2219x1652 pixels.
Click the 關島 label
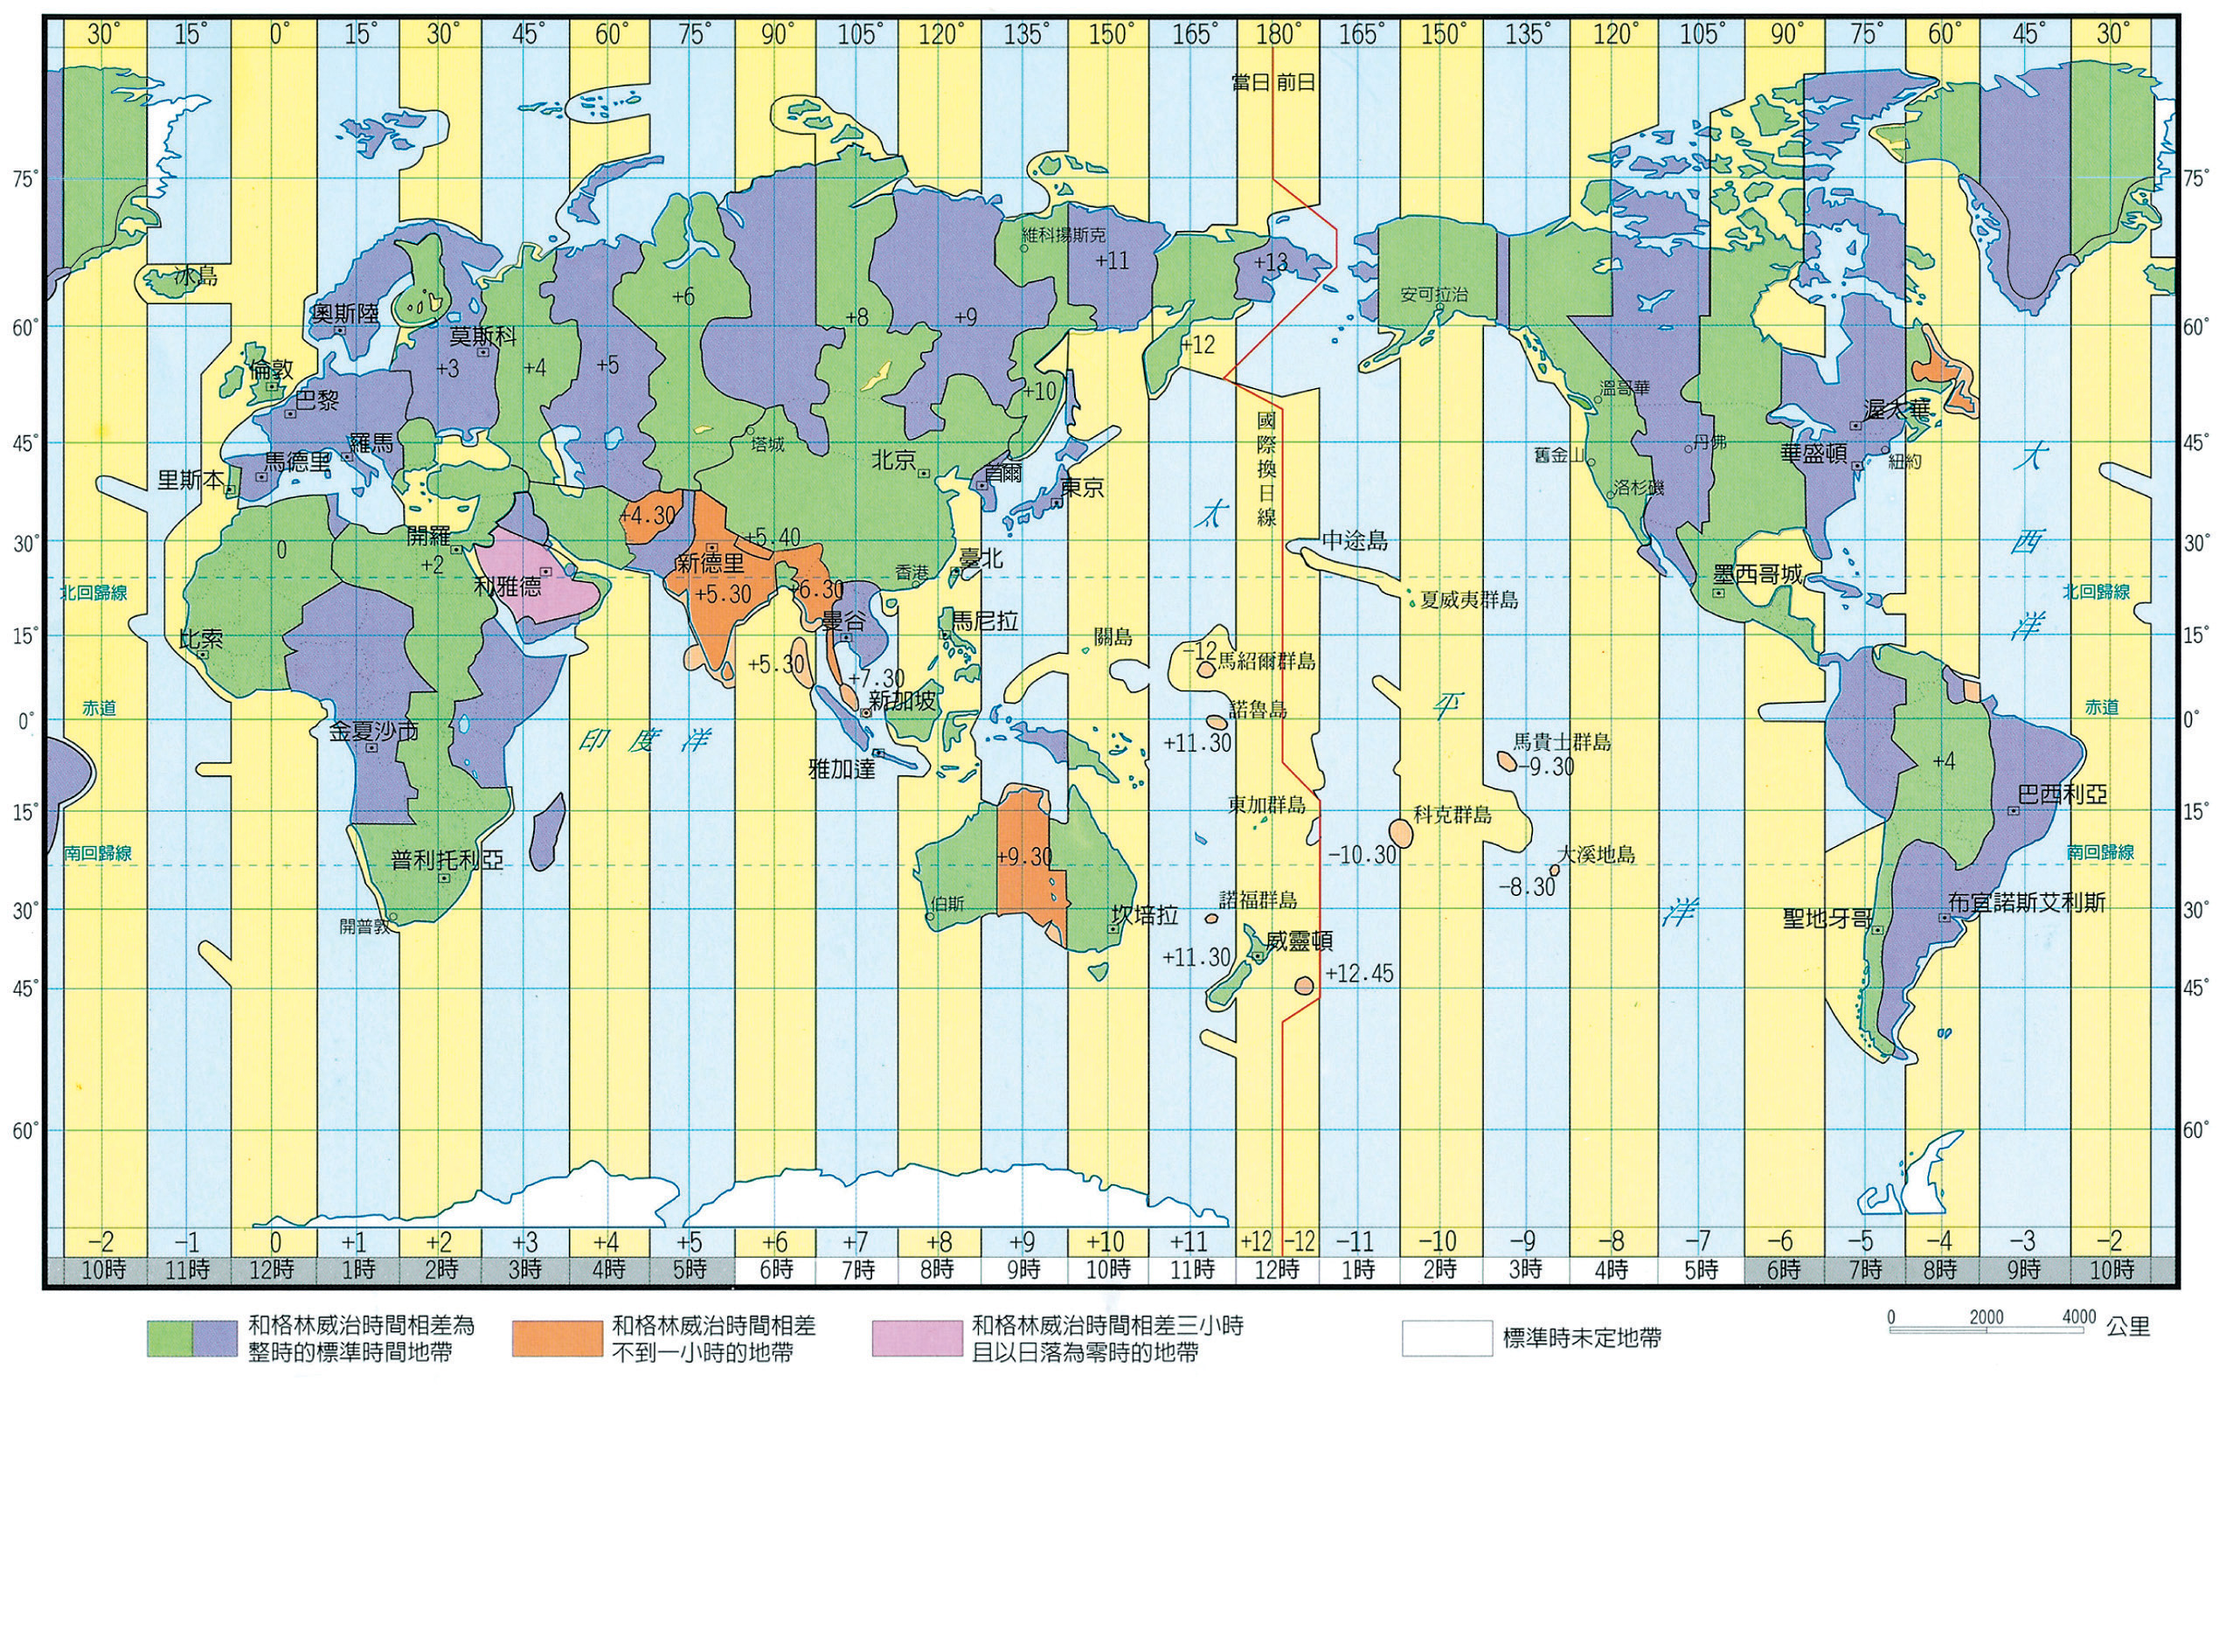tap(1113, 637)
